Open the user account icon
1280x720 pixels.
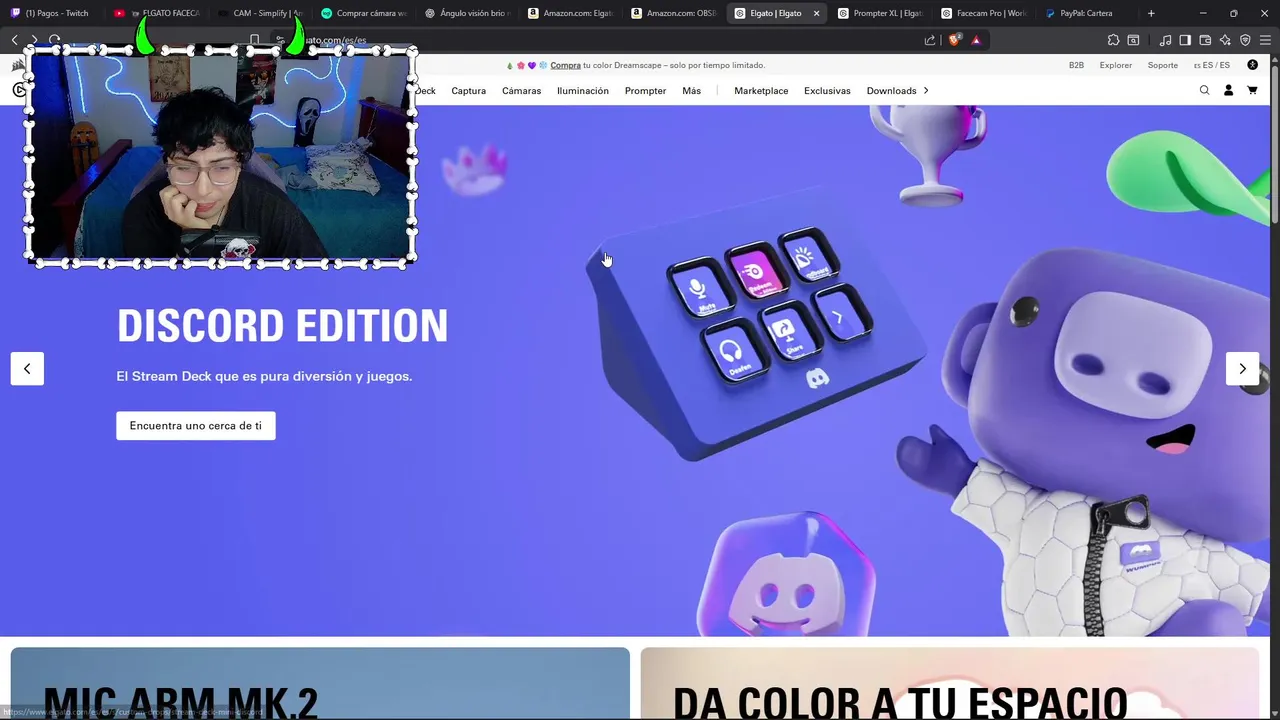(1228, 90)
